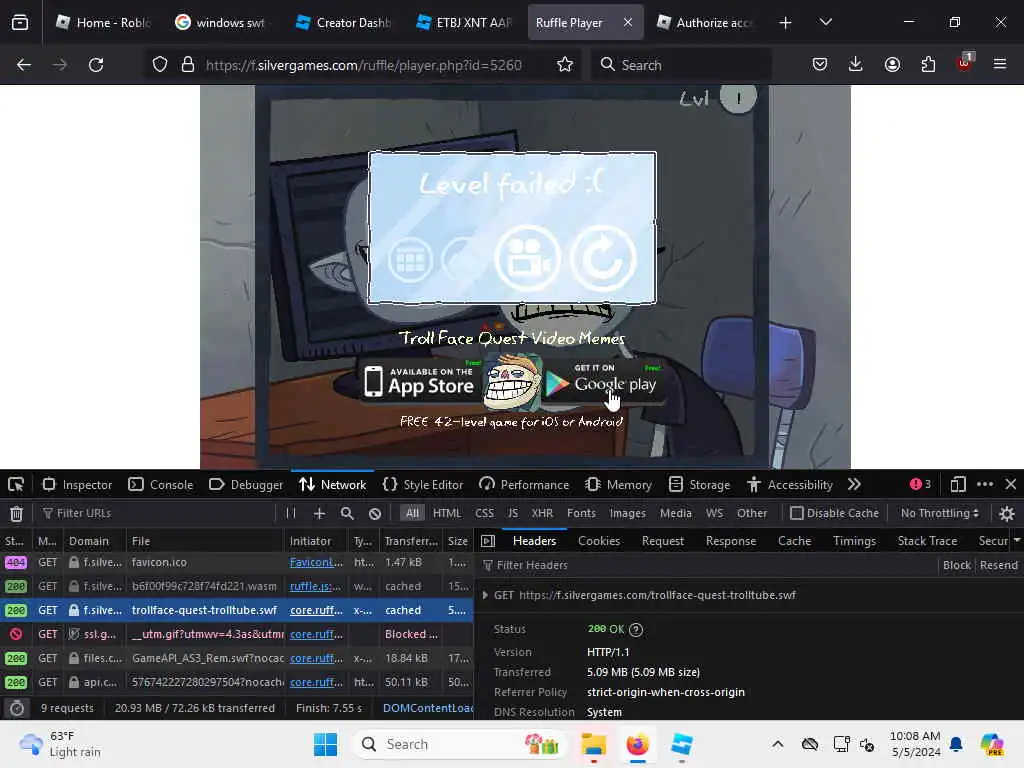Open the uBlock Origin extension icon

click(x=965, y=63)
